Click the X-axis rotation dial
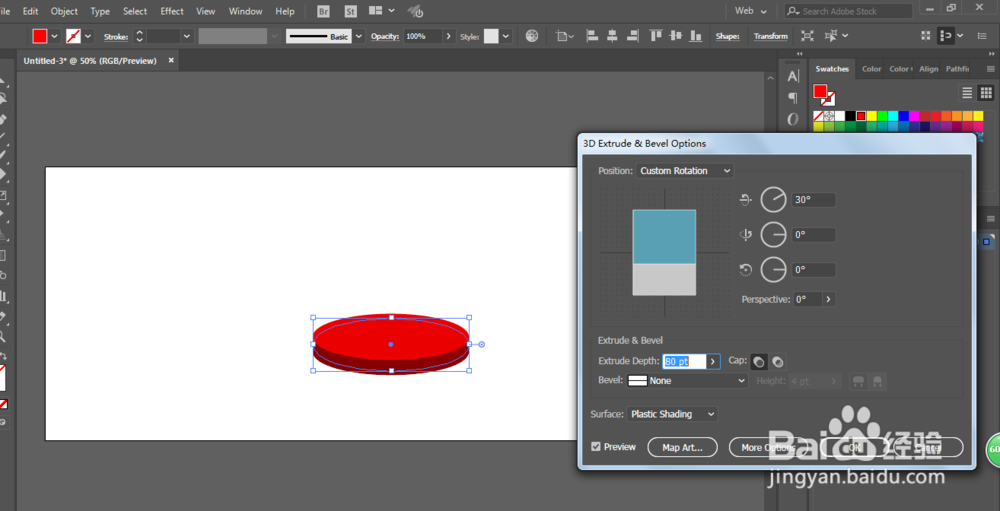 click(x=774, y=200)
